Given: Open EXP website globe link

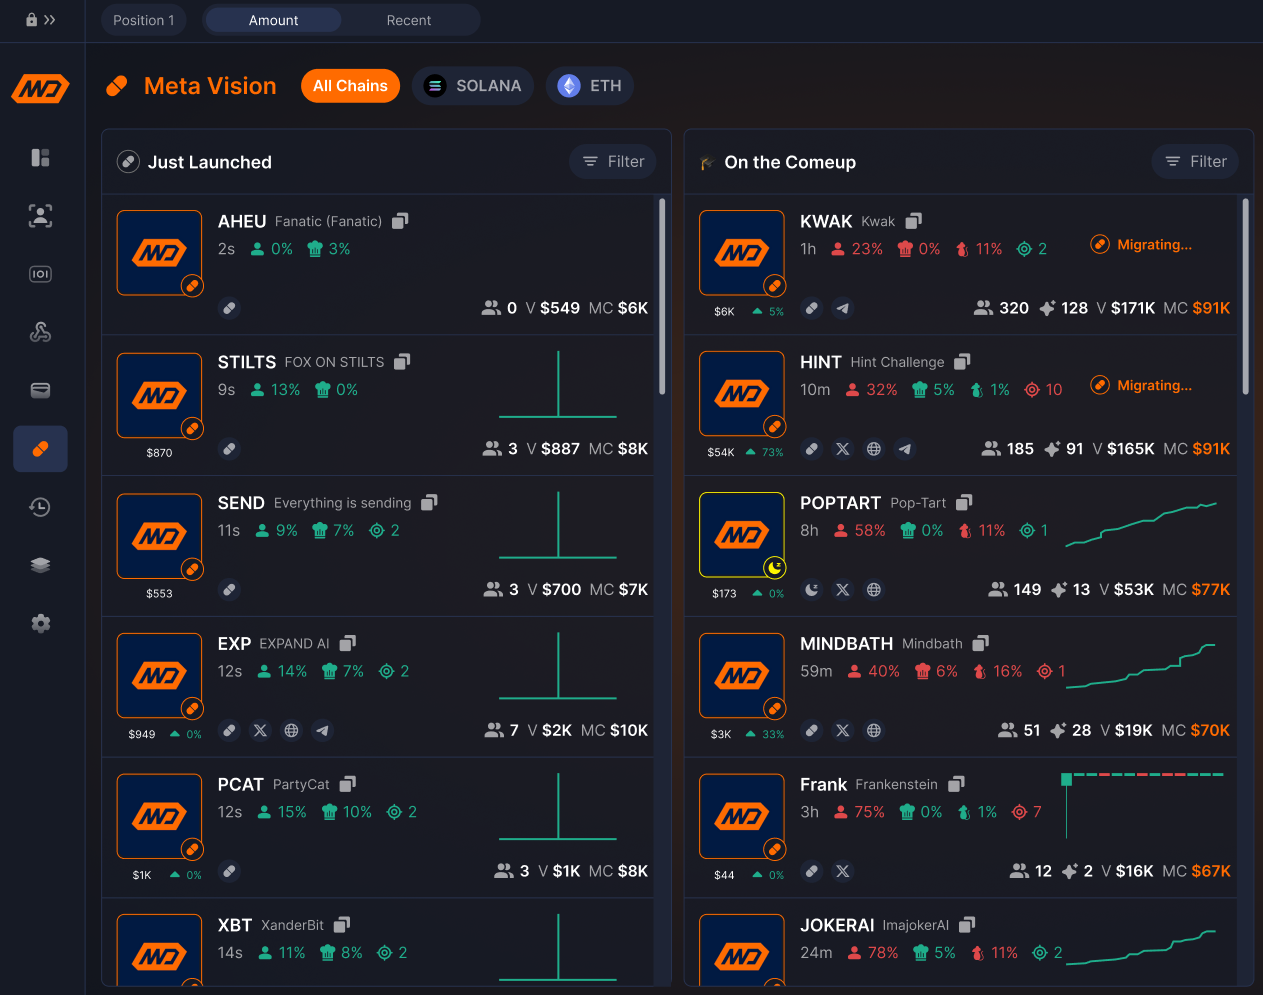Looking at the screenshot, I should [x=291, y=731].
